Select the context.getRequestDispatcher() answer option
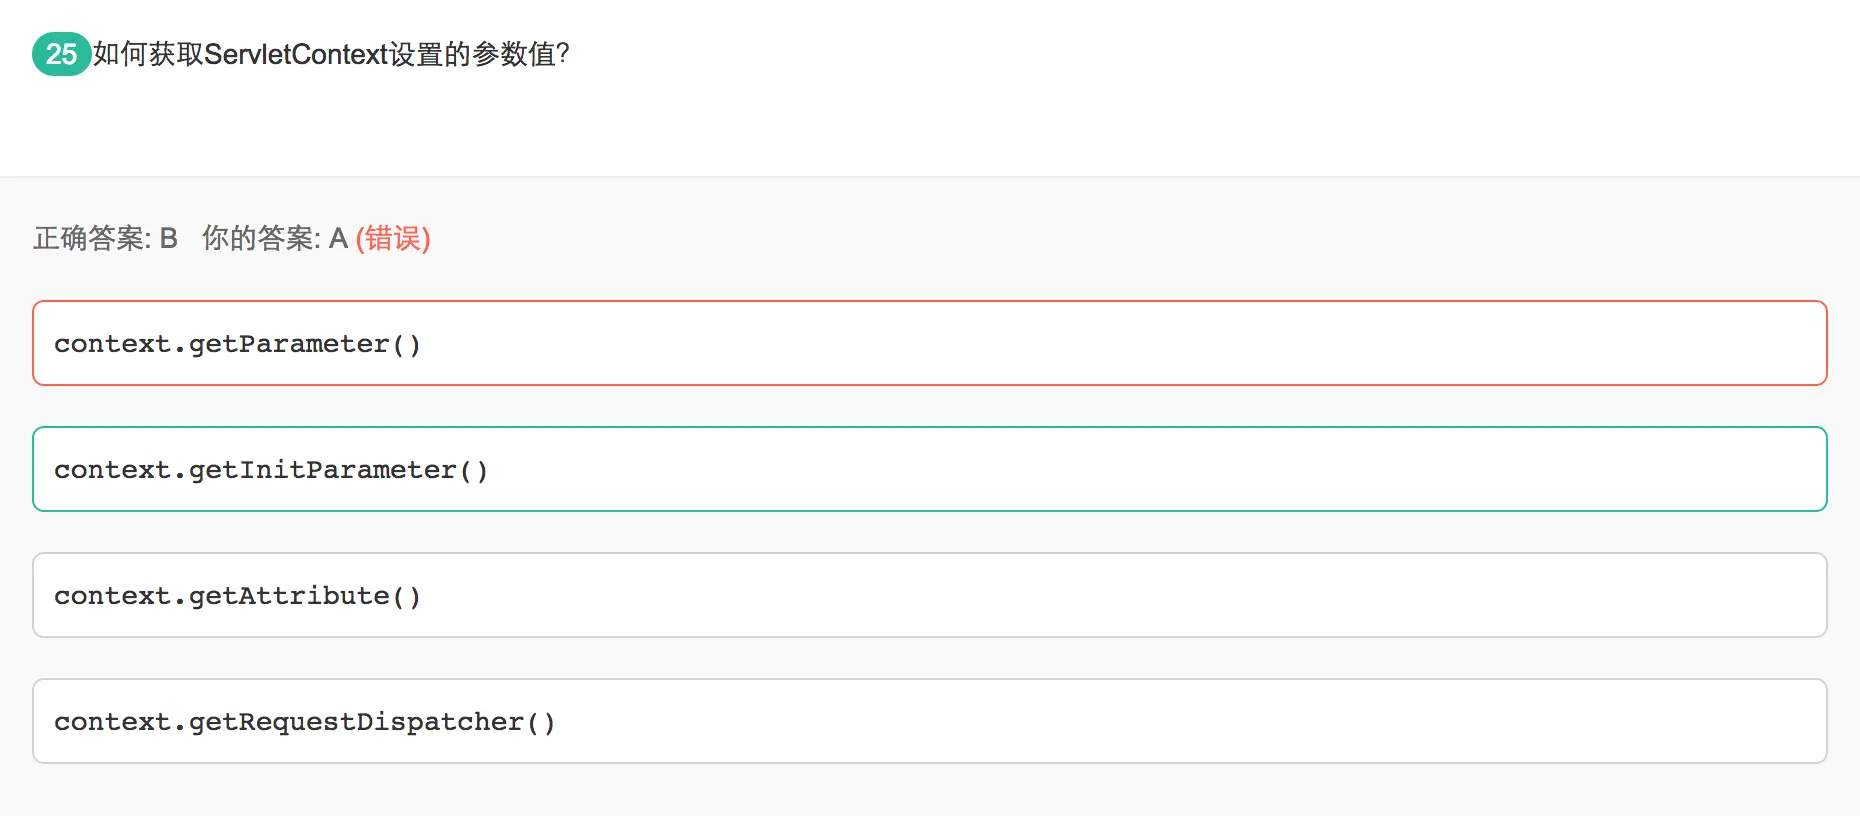The width and height of the screenshot is (1860, 816). pos(930,721)
